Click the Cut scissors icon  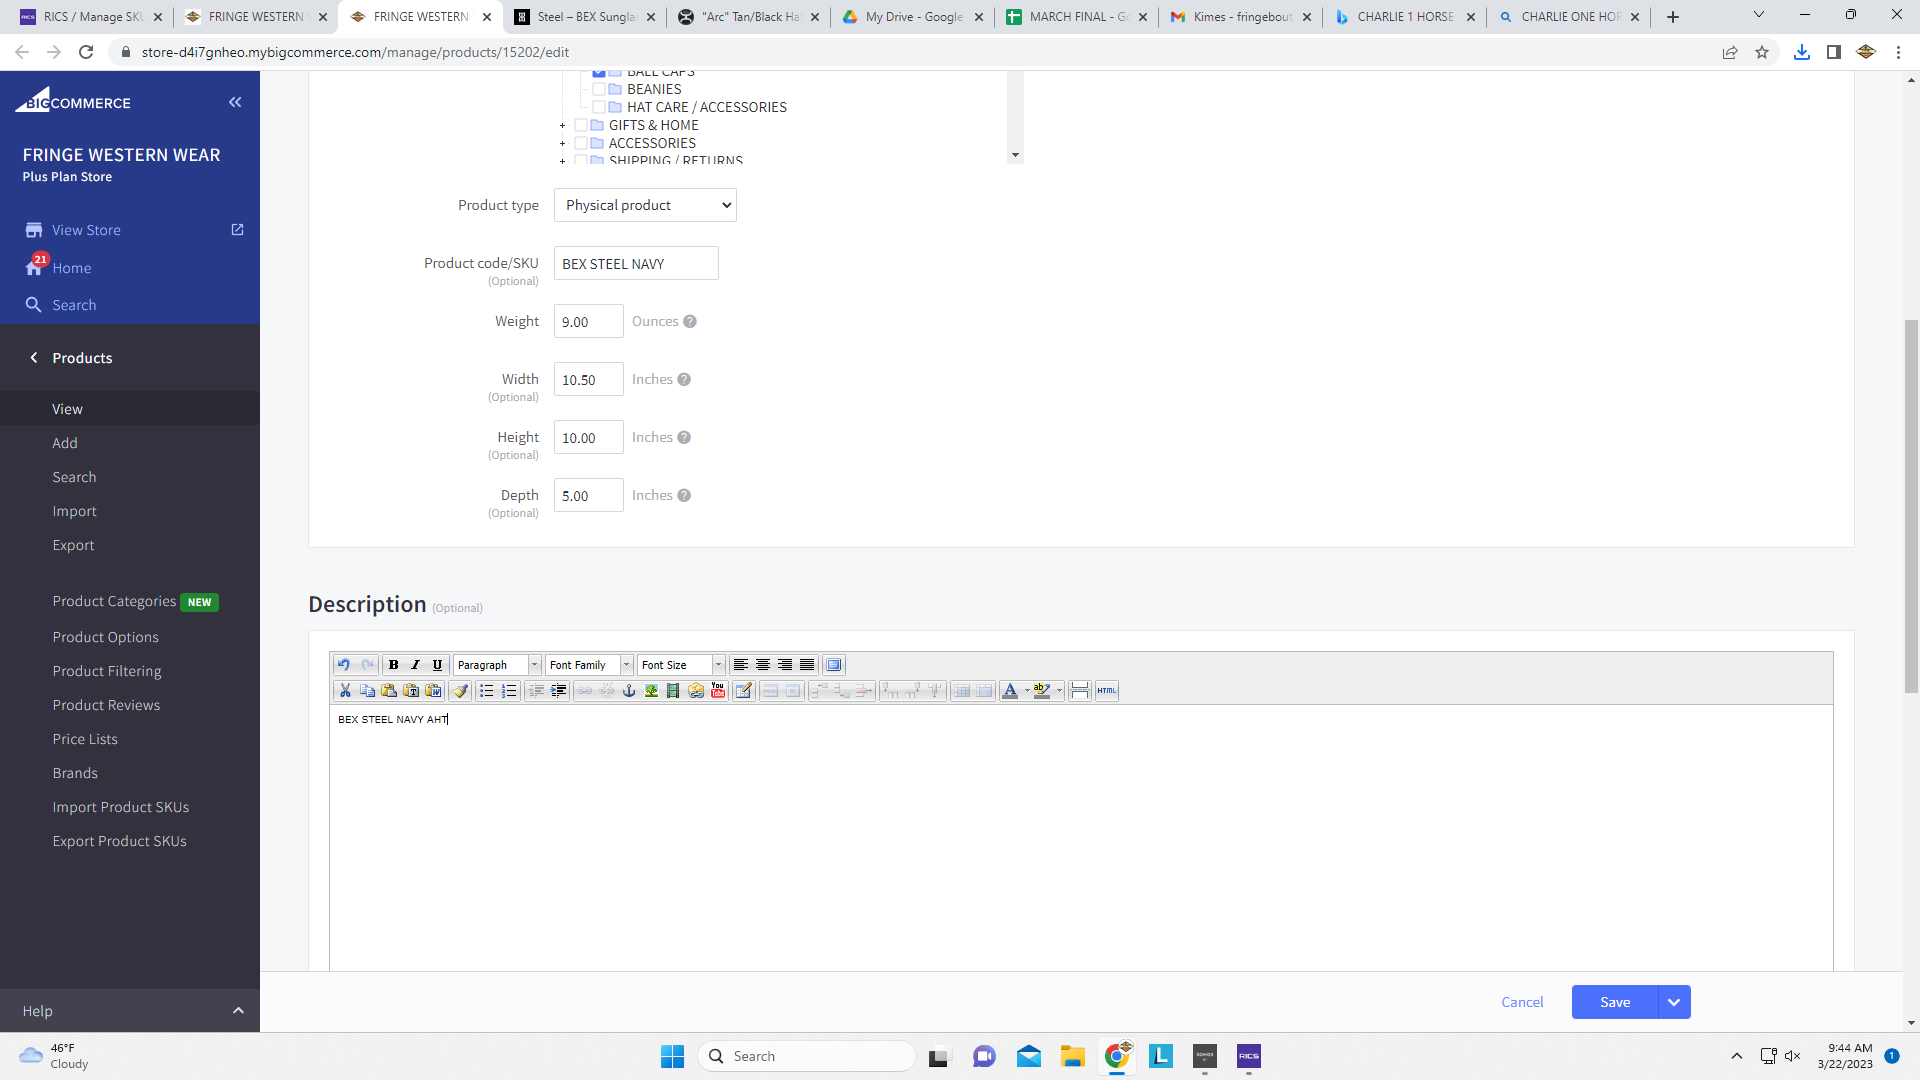pyautogui.click(x=345, y=691)
